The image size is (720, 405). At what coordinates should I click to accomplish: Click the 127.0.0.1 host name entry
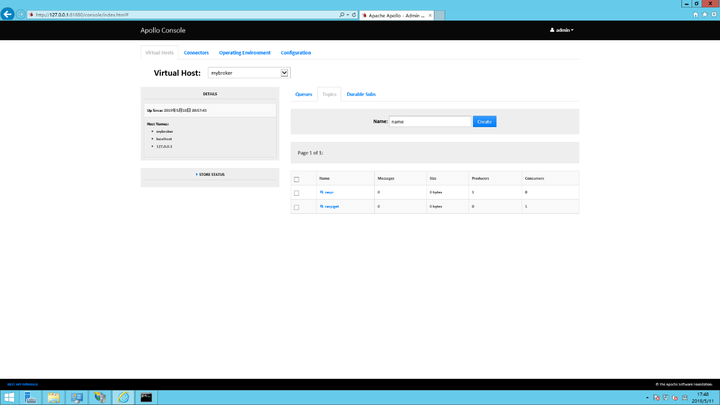164,146
